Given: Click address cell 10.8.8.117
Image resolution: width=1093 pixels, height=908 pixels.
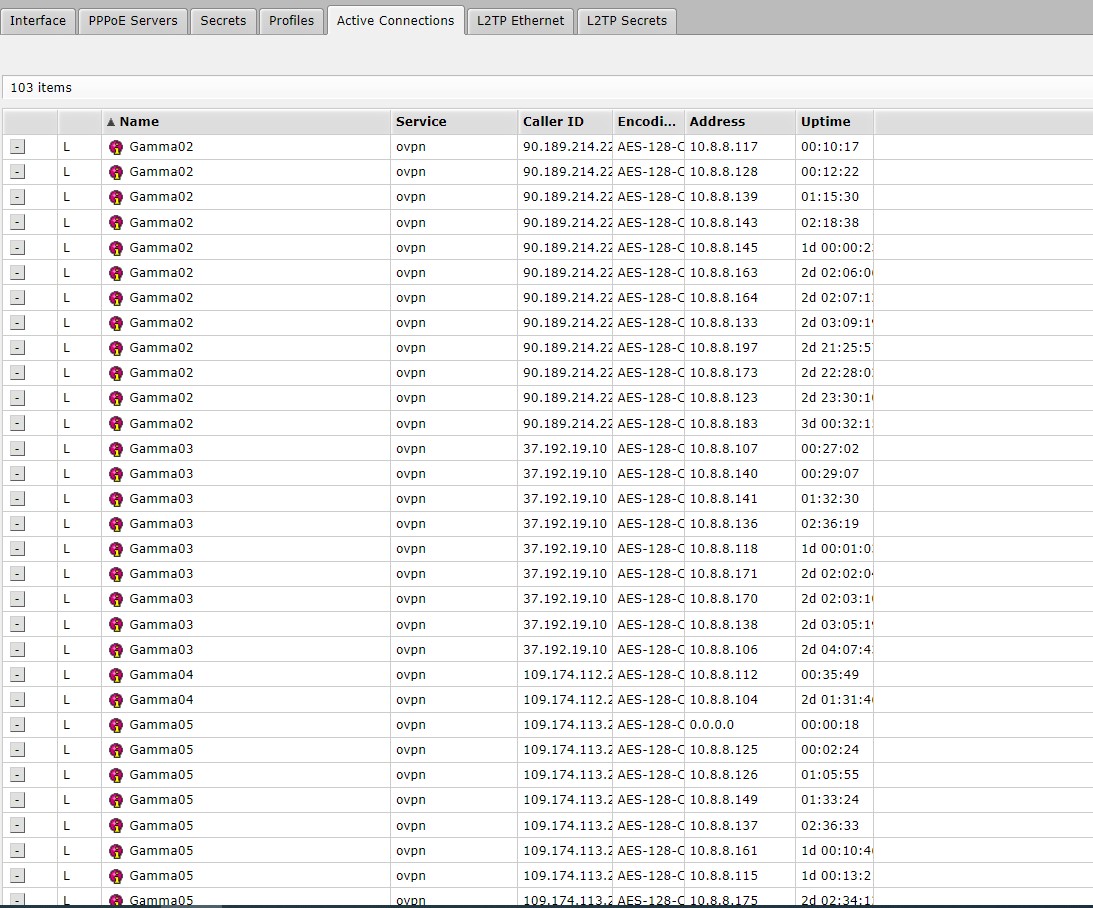Looking at the screenshot, I should click(724, 146).
